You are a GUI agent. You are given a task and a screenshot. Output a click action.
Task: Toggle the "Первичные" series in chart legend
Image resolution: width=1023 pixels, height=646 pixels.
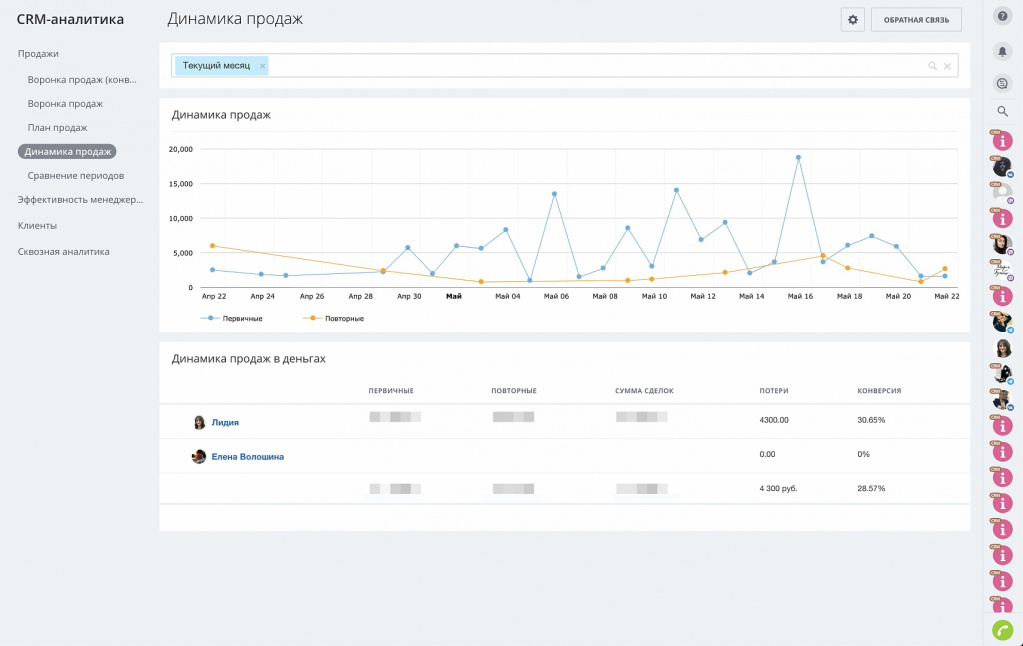[233, 318]
